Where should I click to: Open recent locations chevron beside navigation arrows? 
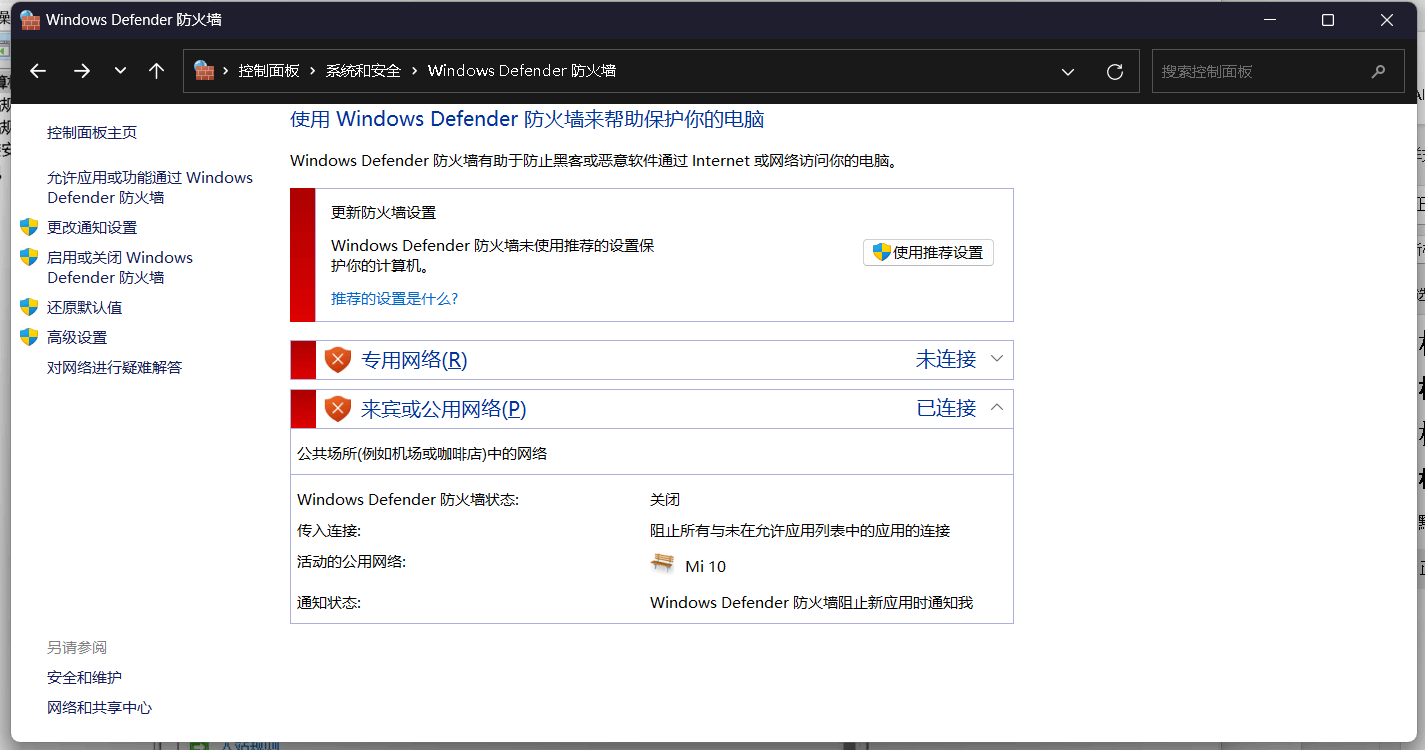pos(121,71)
